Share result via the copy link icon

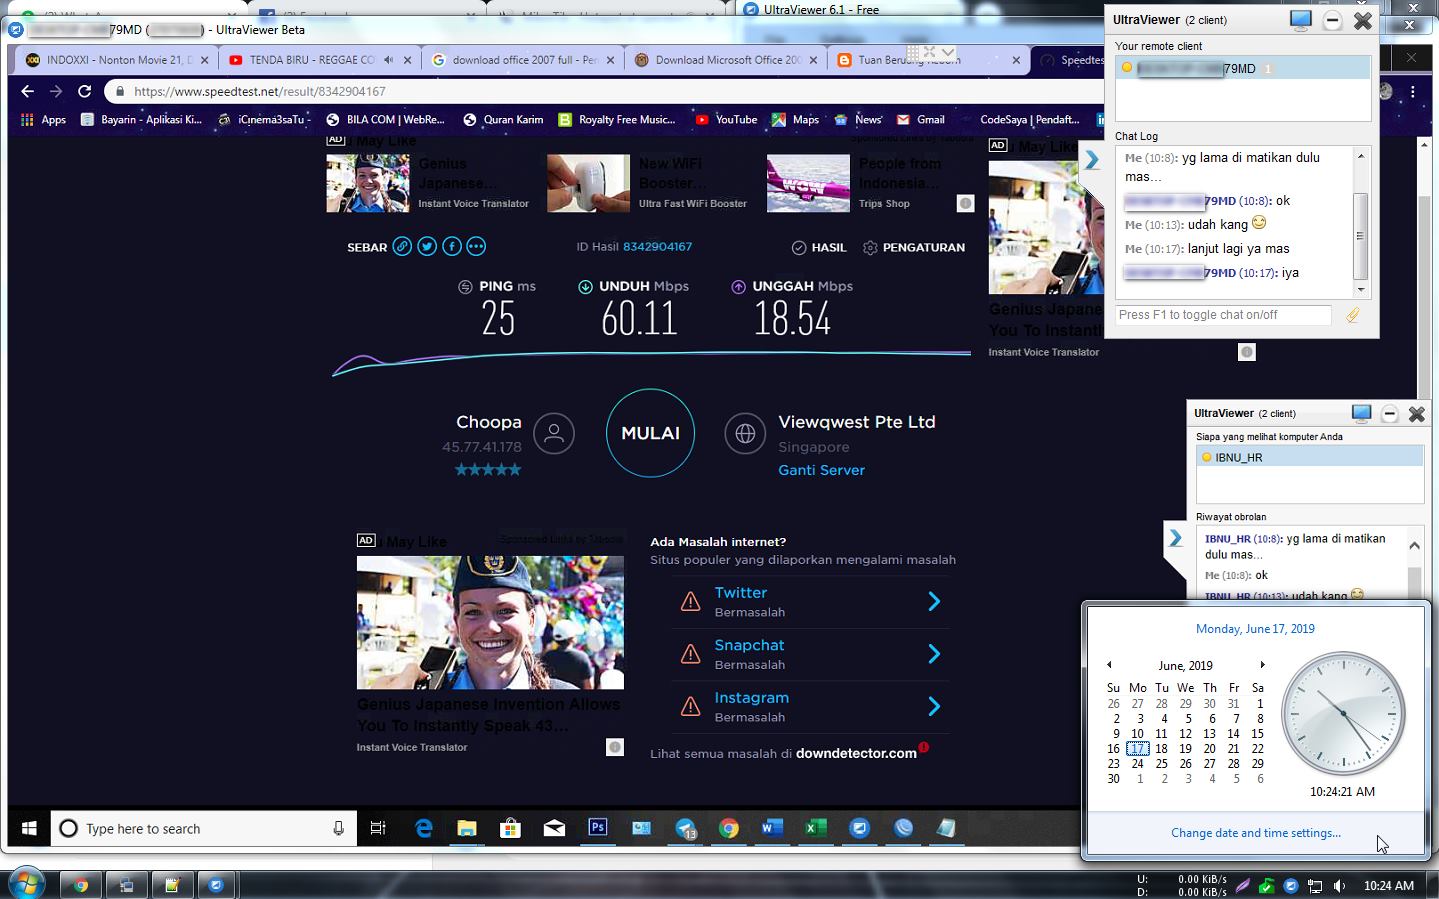pos(402,246)
